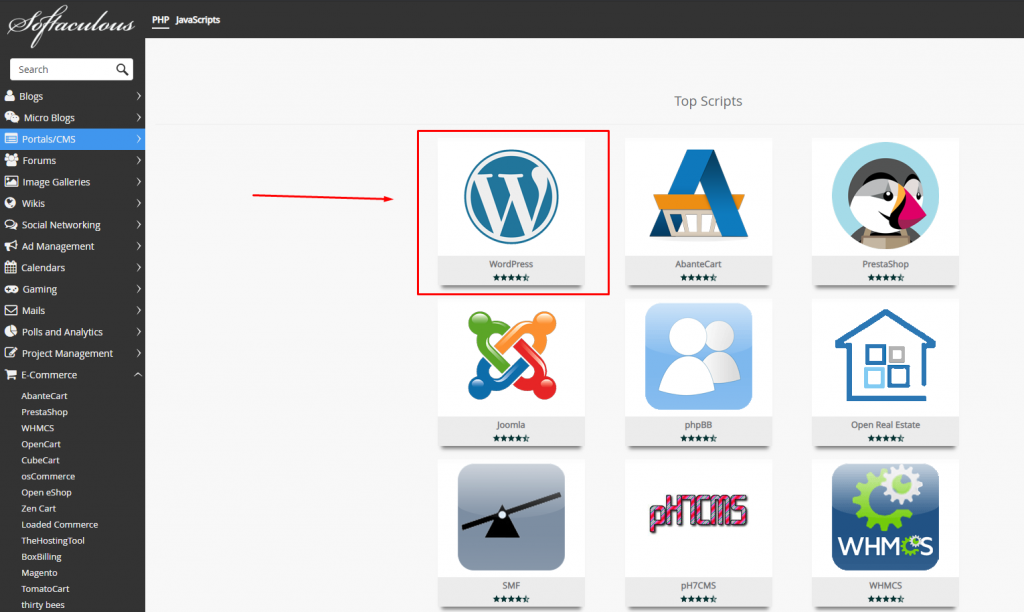Open the Joomla script icon
Screen dimensions: 1024x612
click(x=511, y=356)
